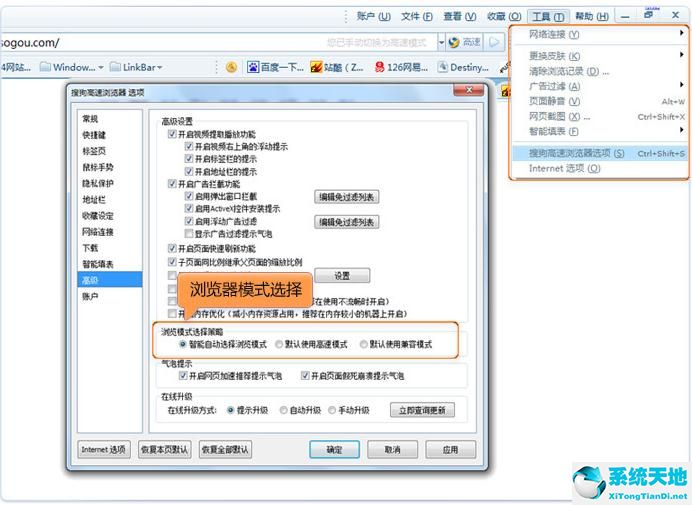Toggle 开启网页加速推荐提示气泡 checkbox
692x505 pixels.
[183, 376]
